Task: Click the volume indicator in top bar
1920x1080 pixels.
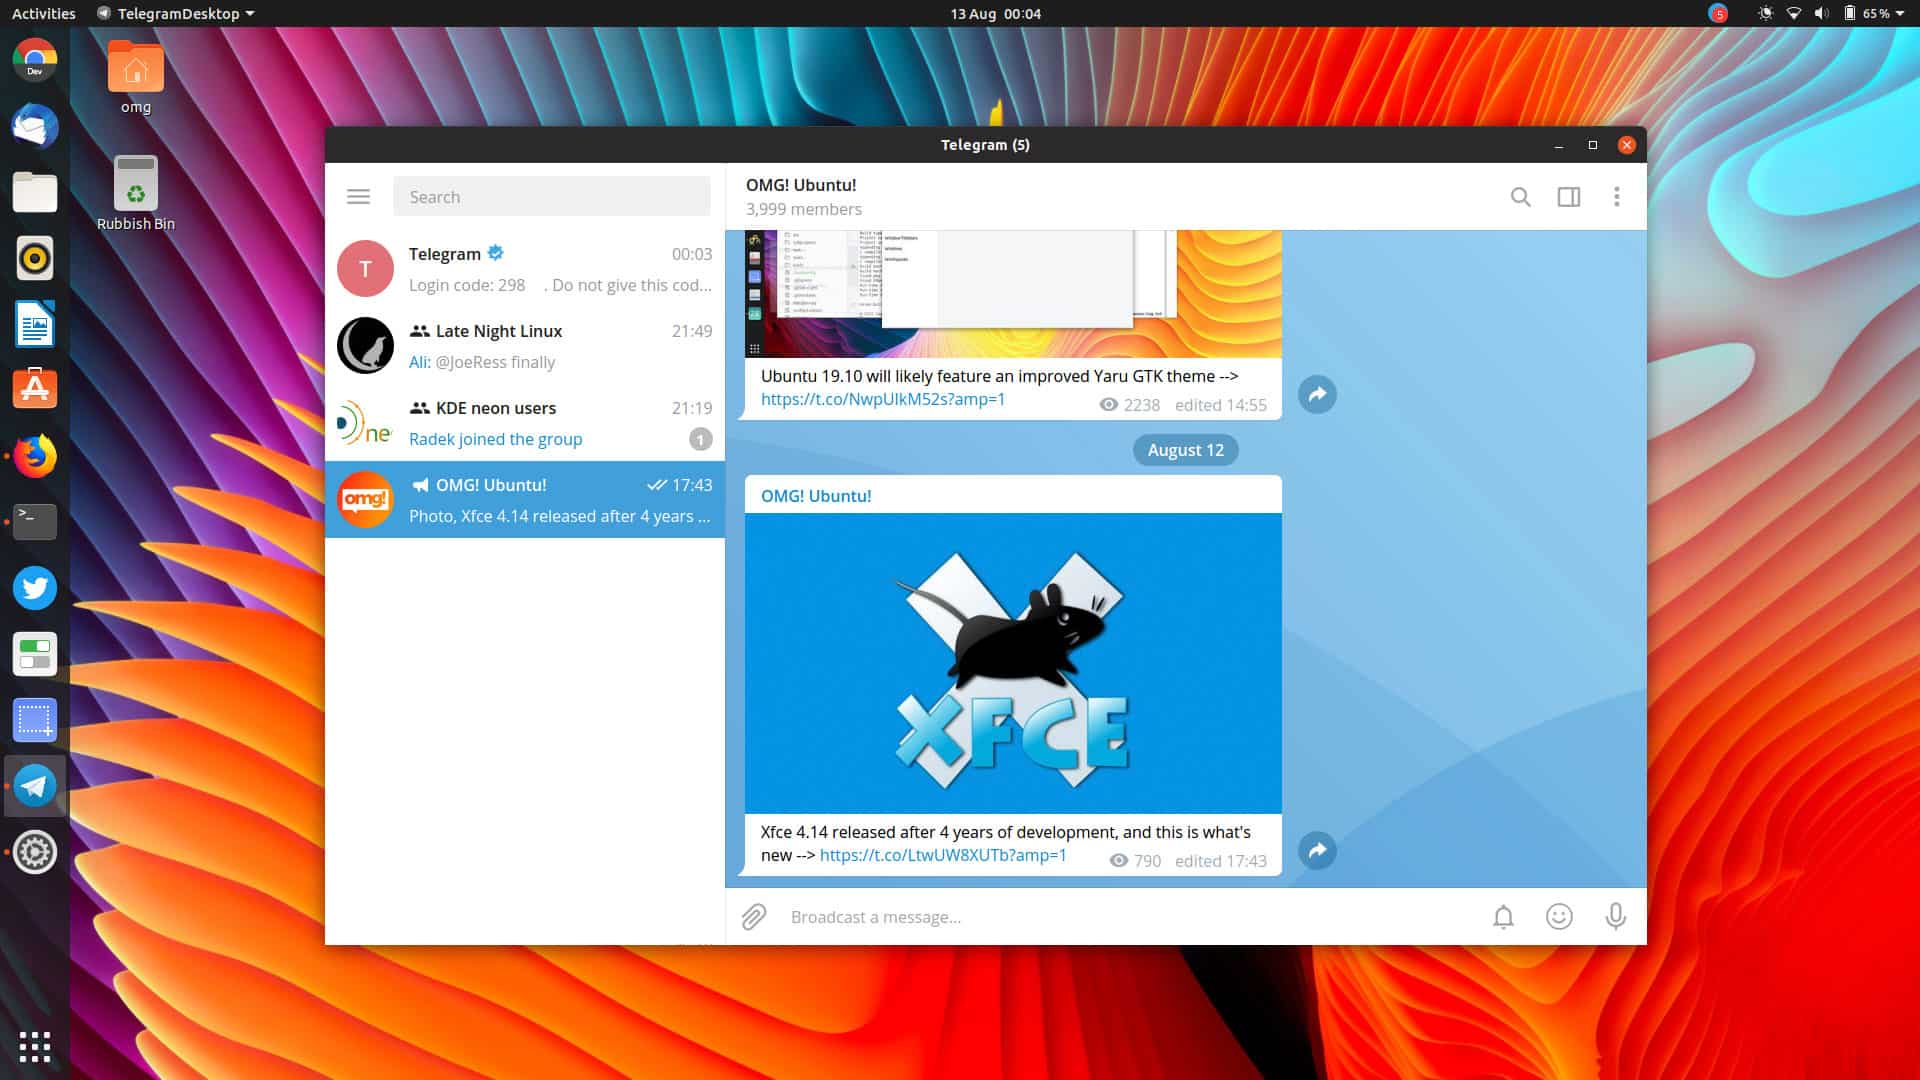Action: pyautogui.click(x=1821, y=14)
